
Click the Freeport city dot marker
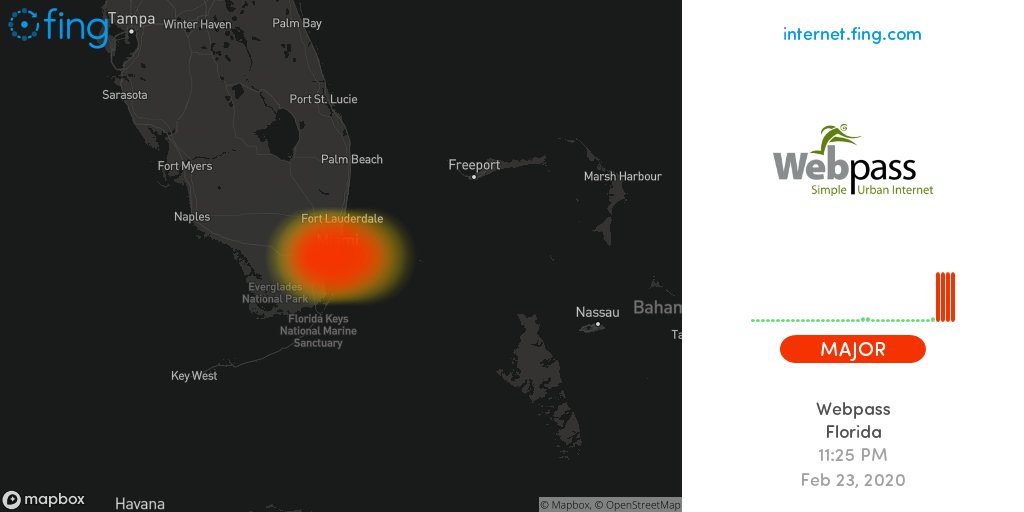click(x=474, y=177)
